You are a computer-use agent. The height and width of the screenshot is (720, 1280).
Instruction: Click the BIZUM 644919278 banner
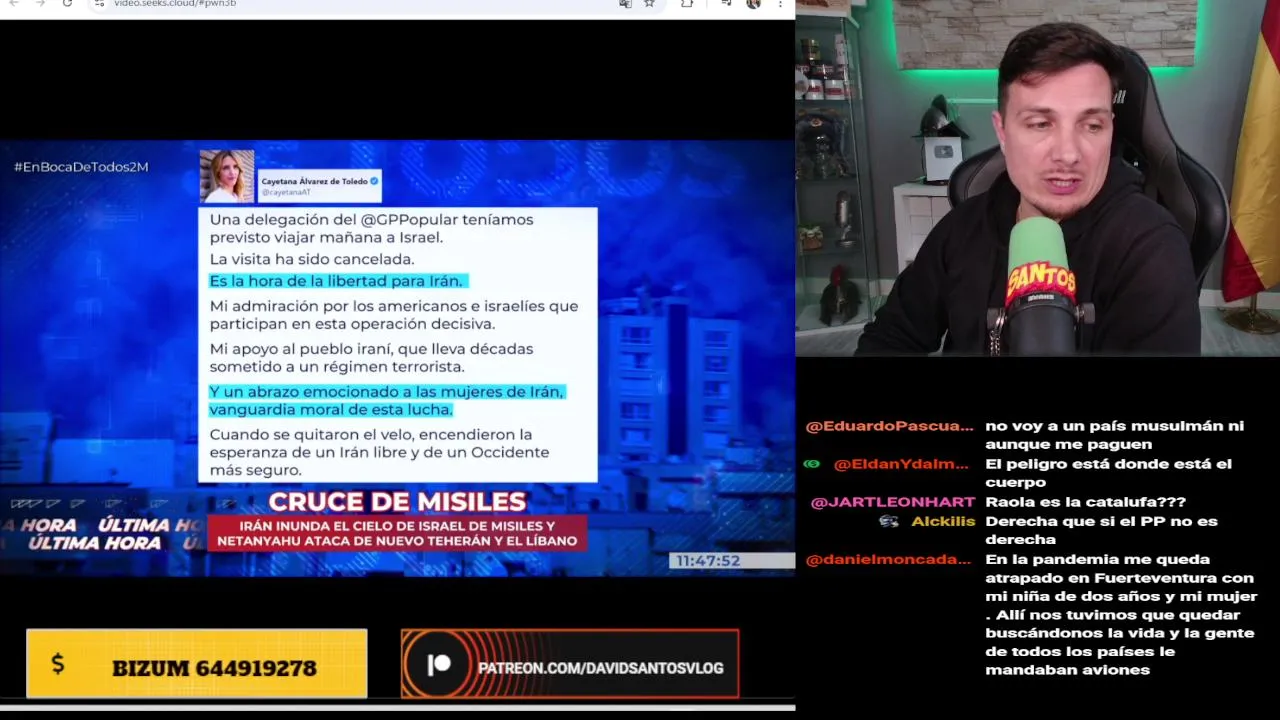[197, 663]
